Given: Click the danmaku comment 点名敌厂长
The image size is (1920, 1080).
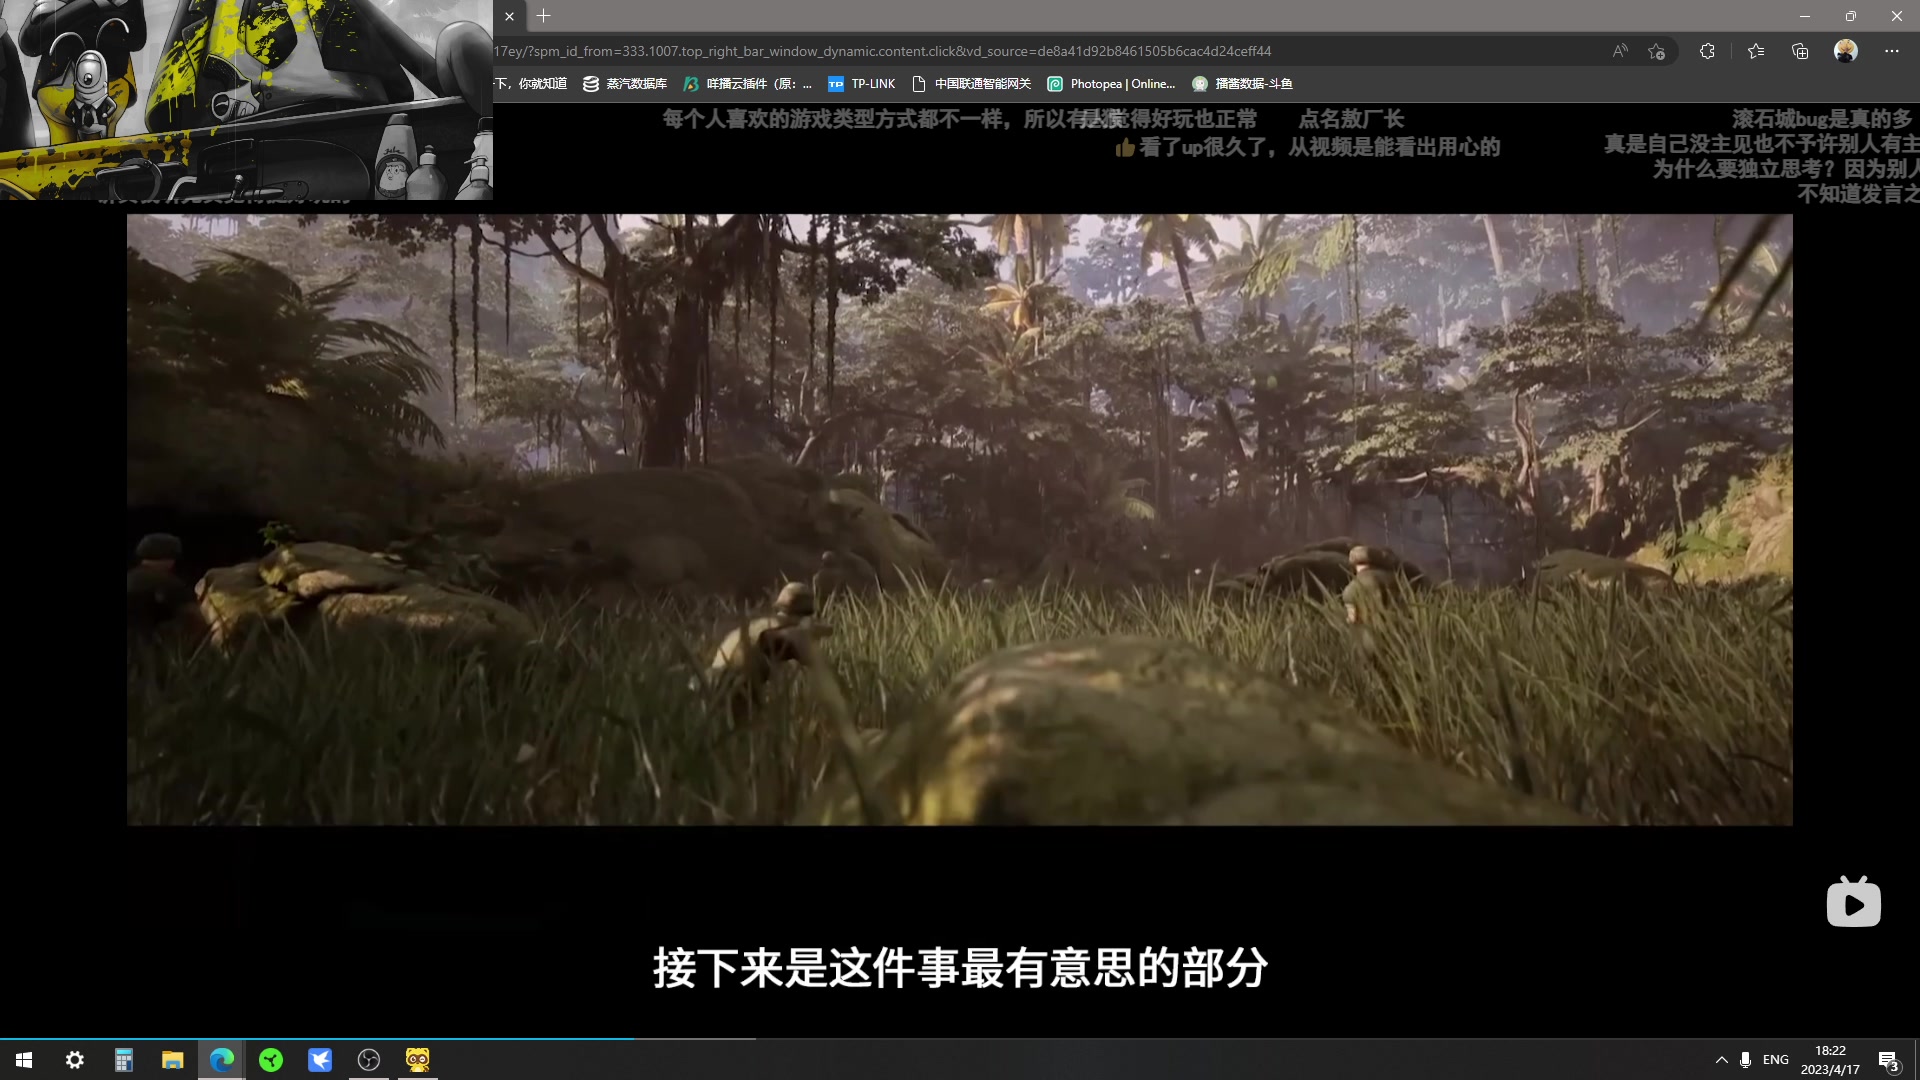Looking at the screenshot, I should click(x=1351, y=119).
